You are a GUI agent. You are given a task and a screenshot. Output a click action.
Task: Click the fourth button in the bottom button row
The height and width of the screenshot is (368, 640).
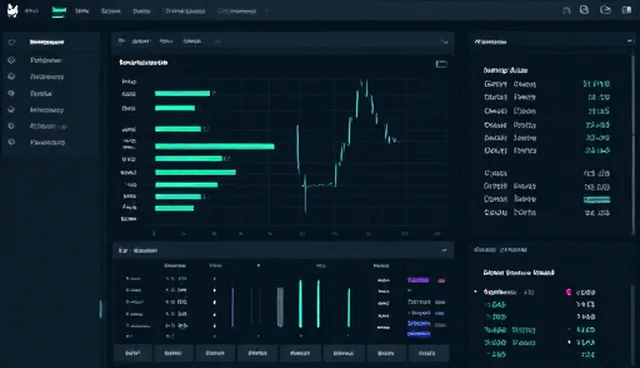258,353
